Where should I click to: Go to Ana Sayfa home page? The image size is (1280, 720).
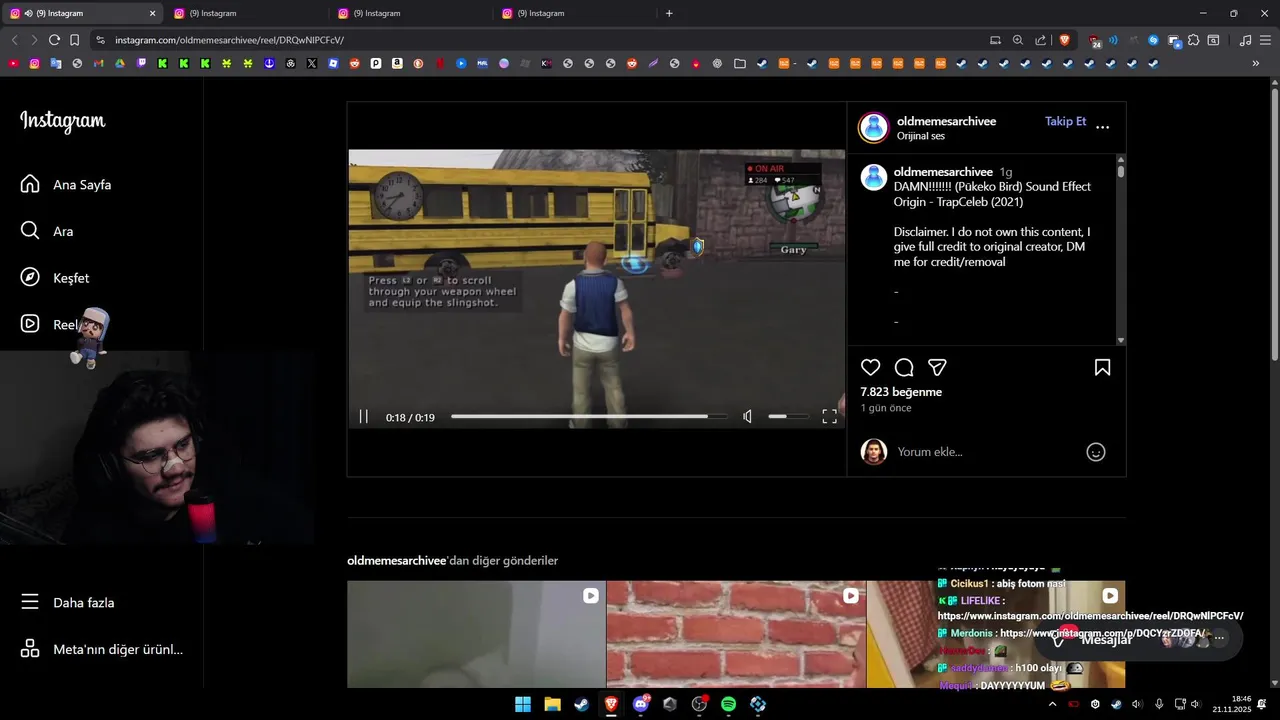tap(66, 185)
